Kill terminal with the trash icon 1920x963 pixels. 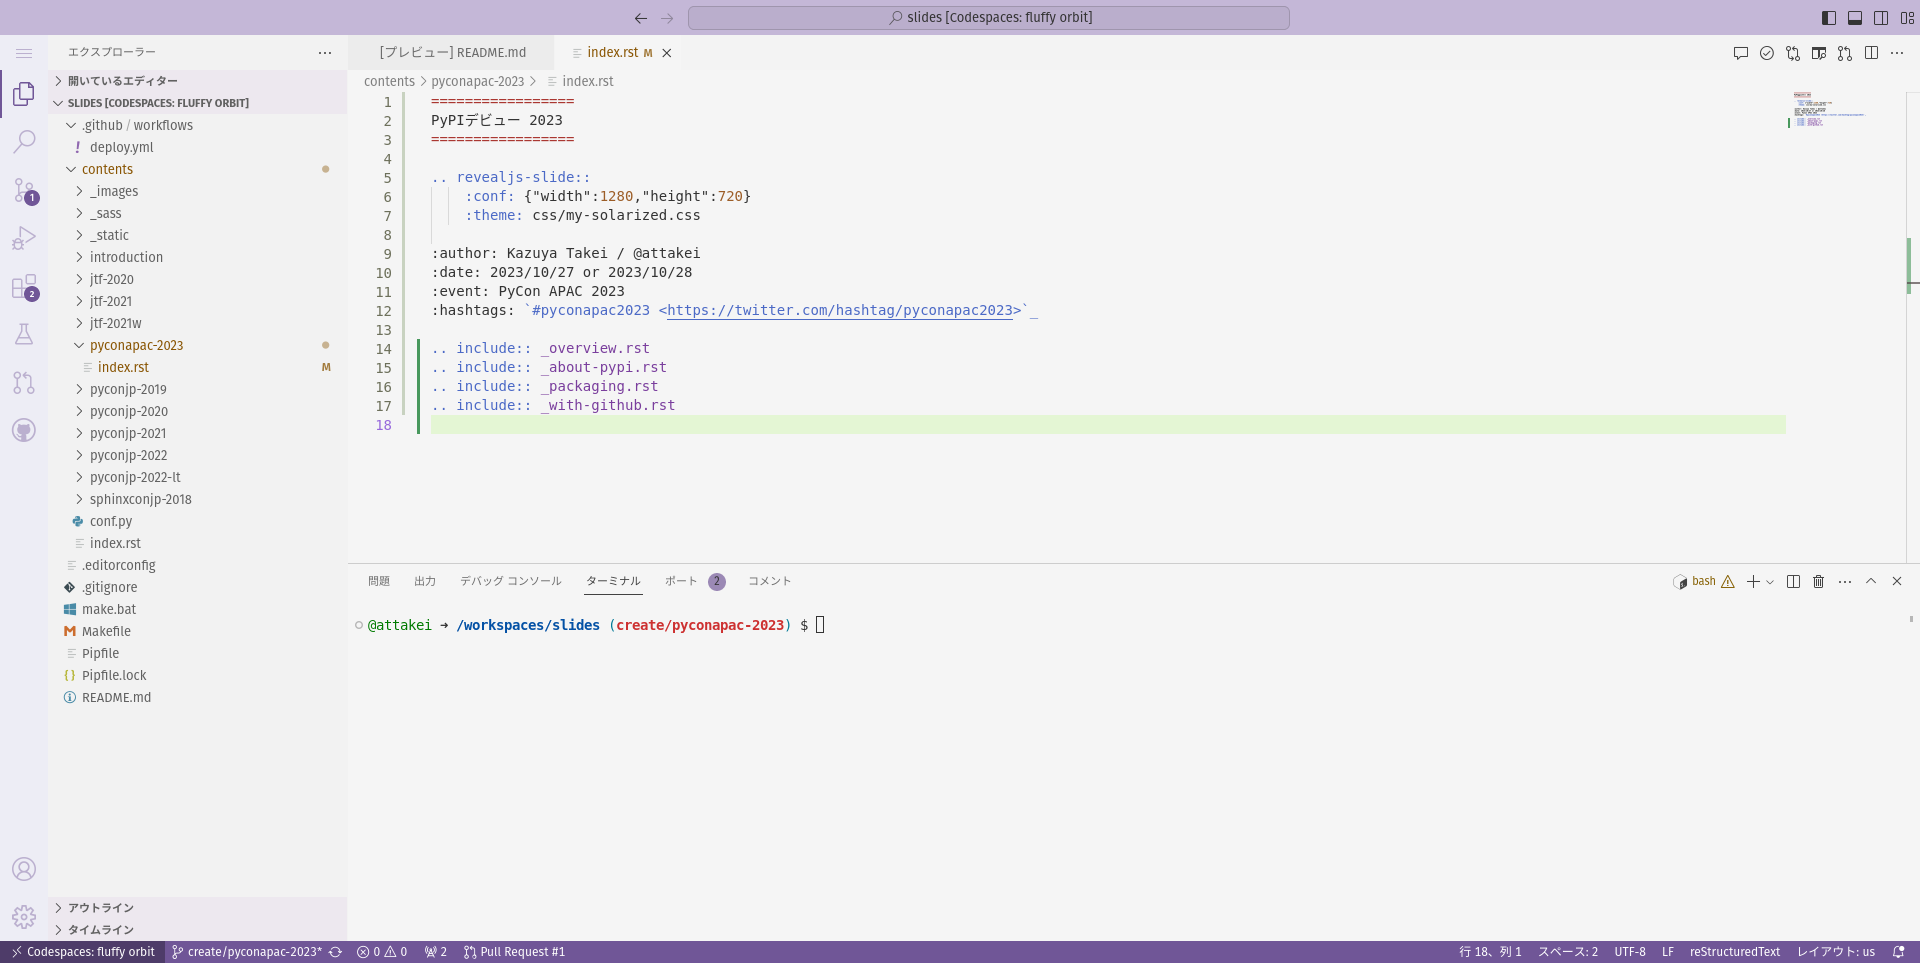[1818, 581]
